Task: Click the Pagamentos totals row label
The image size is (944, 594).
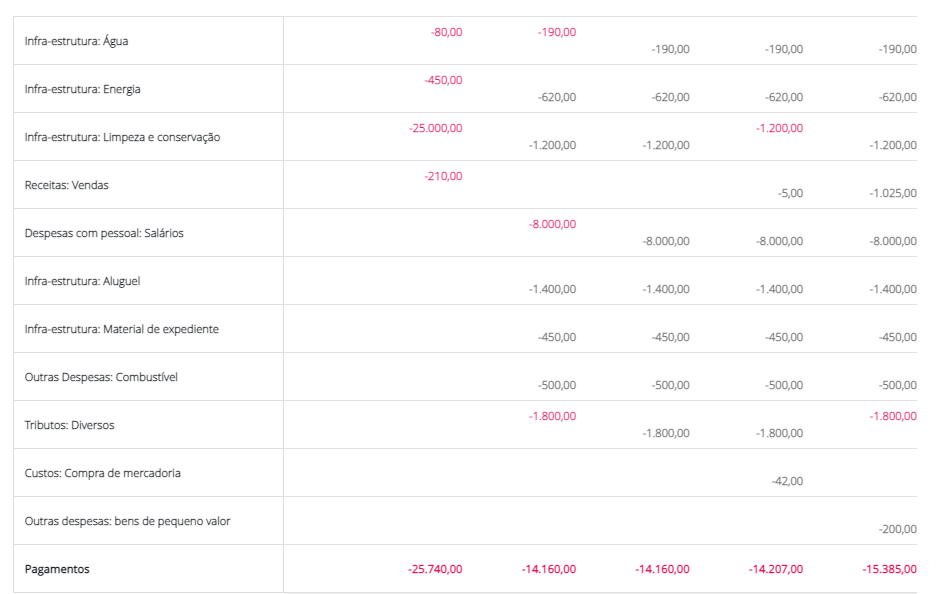Action: pos(57,569)
